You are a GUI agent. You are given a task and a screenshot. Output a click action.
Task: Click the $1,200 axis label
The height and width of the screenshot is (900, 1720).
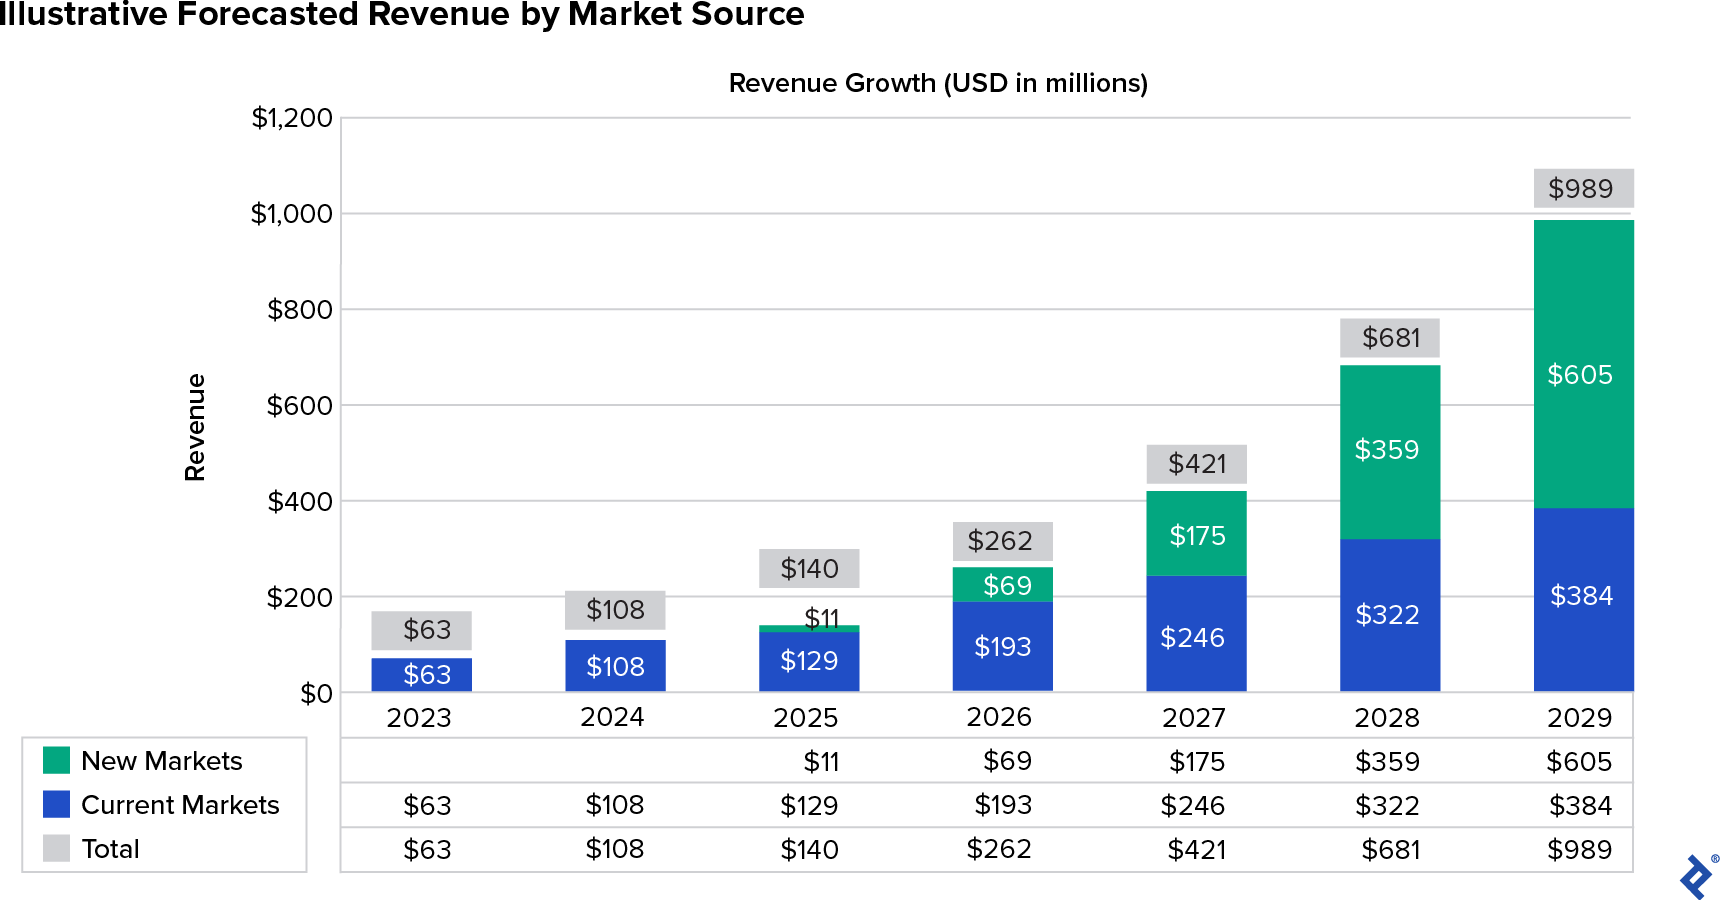pos(292,118)
